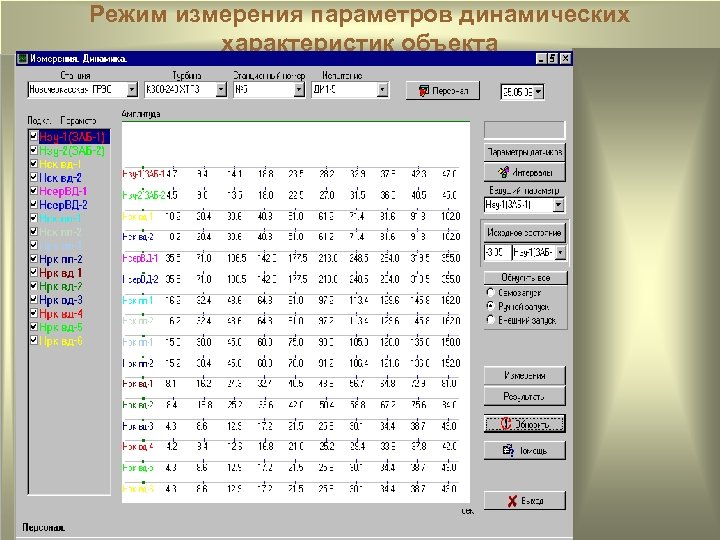Uncheck the Нрк пп-2 parameter

click(34, 259)
